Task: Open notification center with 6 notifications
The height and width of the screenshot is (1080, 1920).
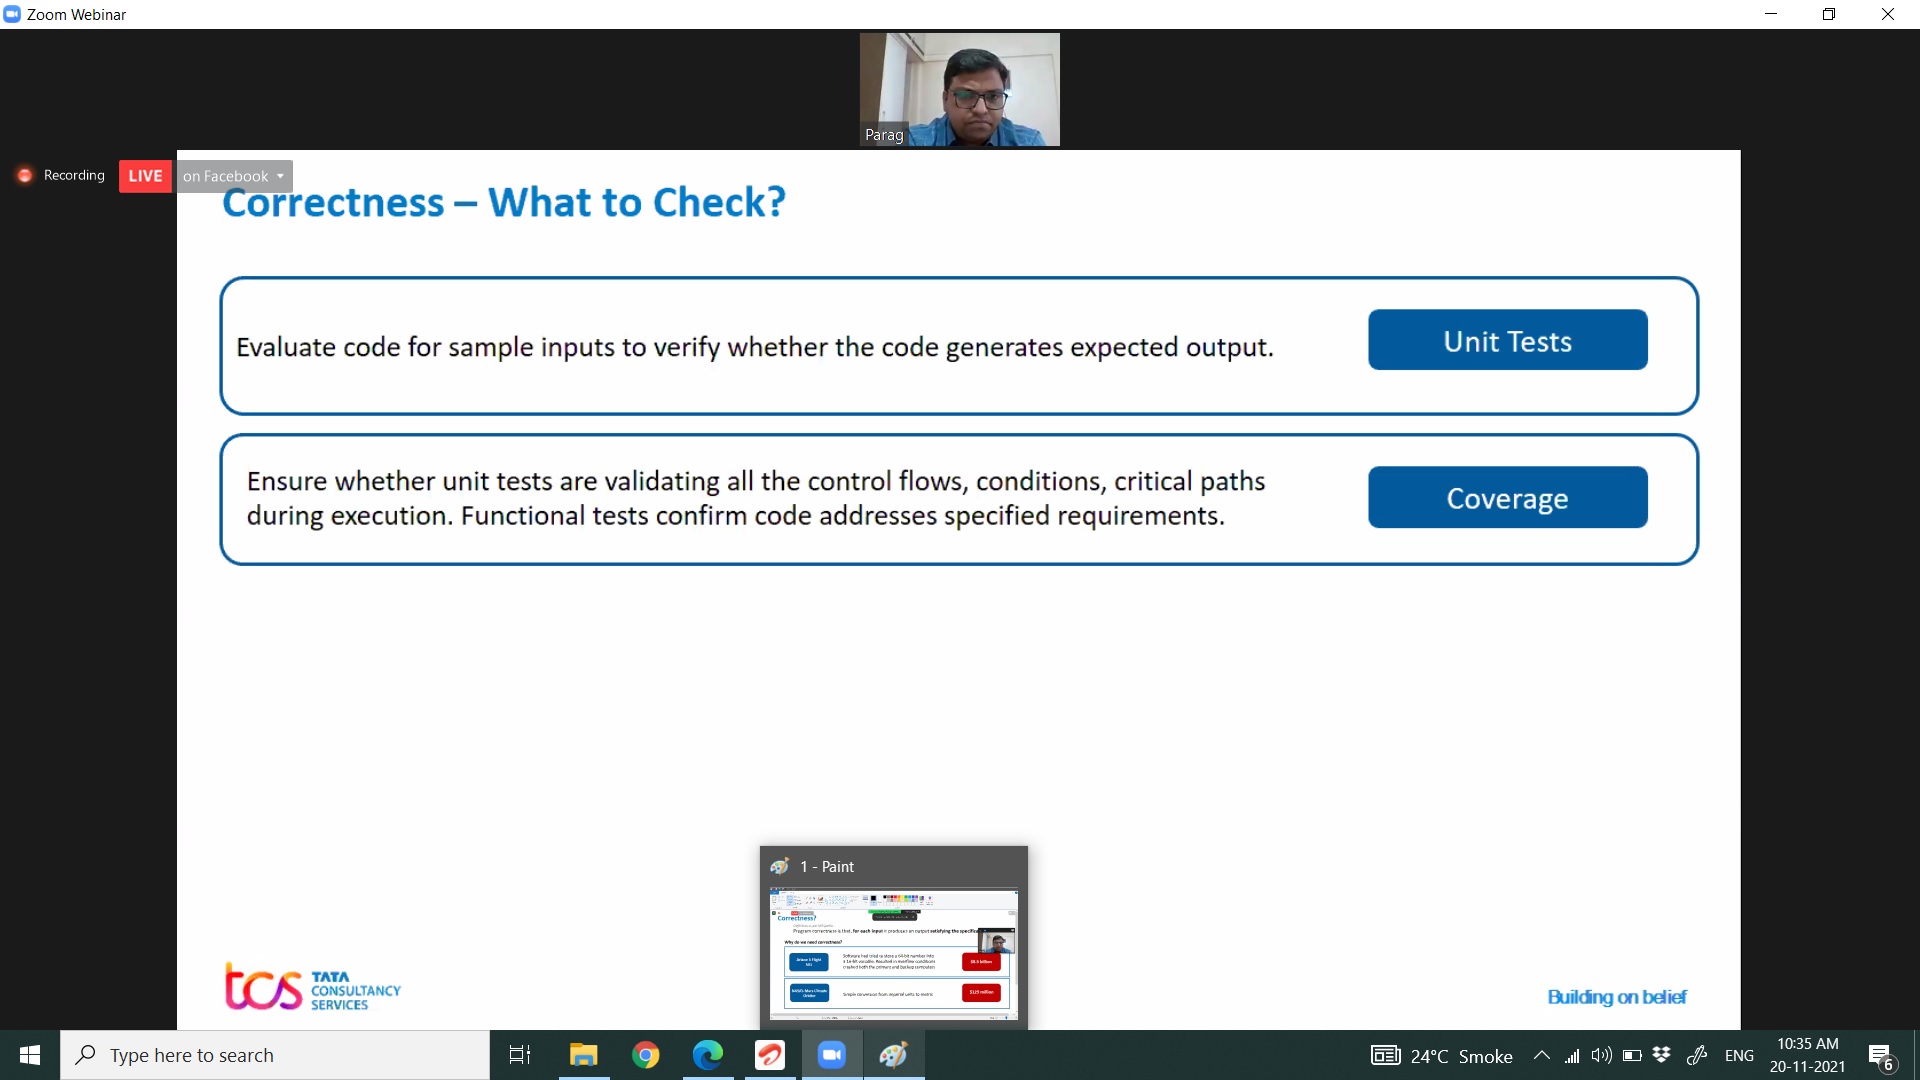Action: [1881, 1056]
